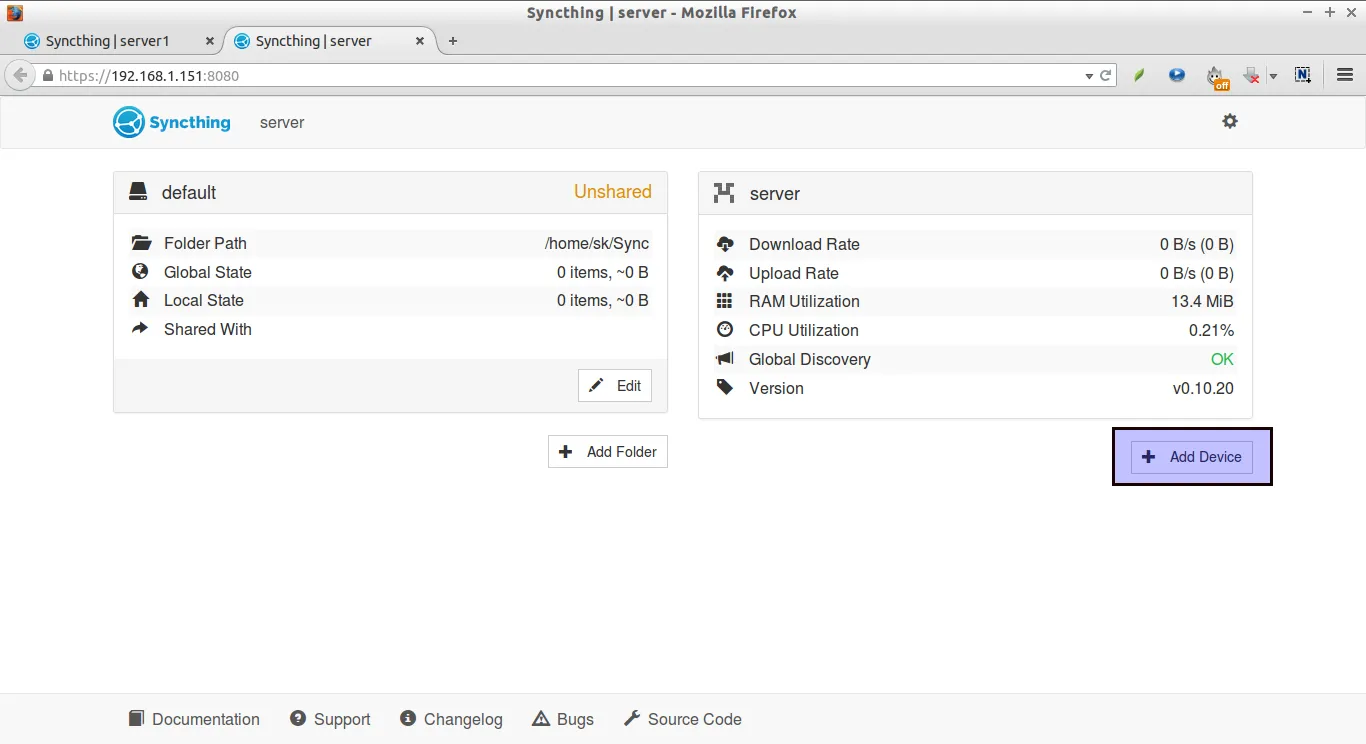Collapse the default folder panel header
The width and height of the screenshot is (1366, 744).
click(390, 192)
